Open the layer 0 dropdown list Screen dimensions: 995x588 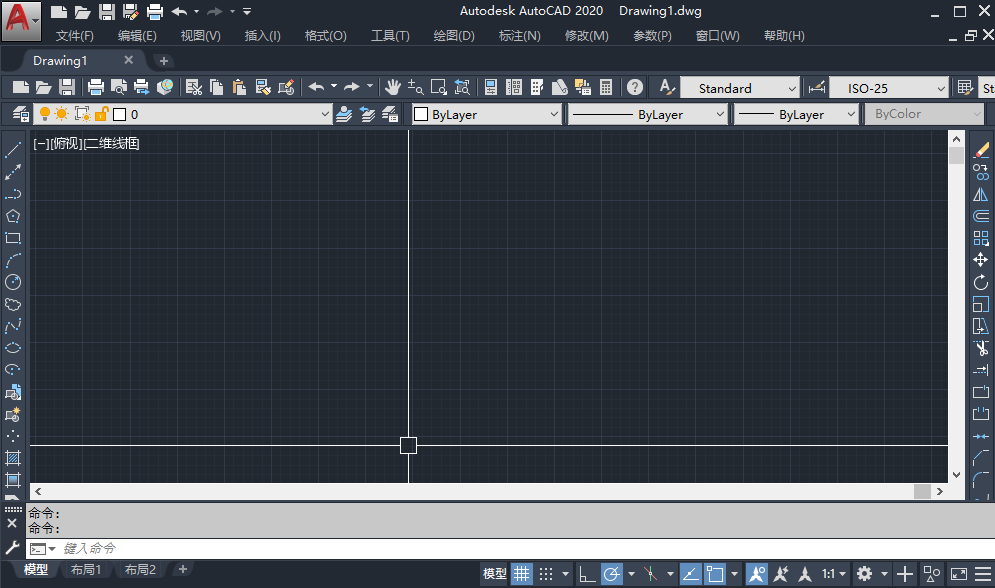(x=324, y=115)
